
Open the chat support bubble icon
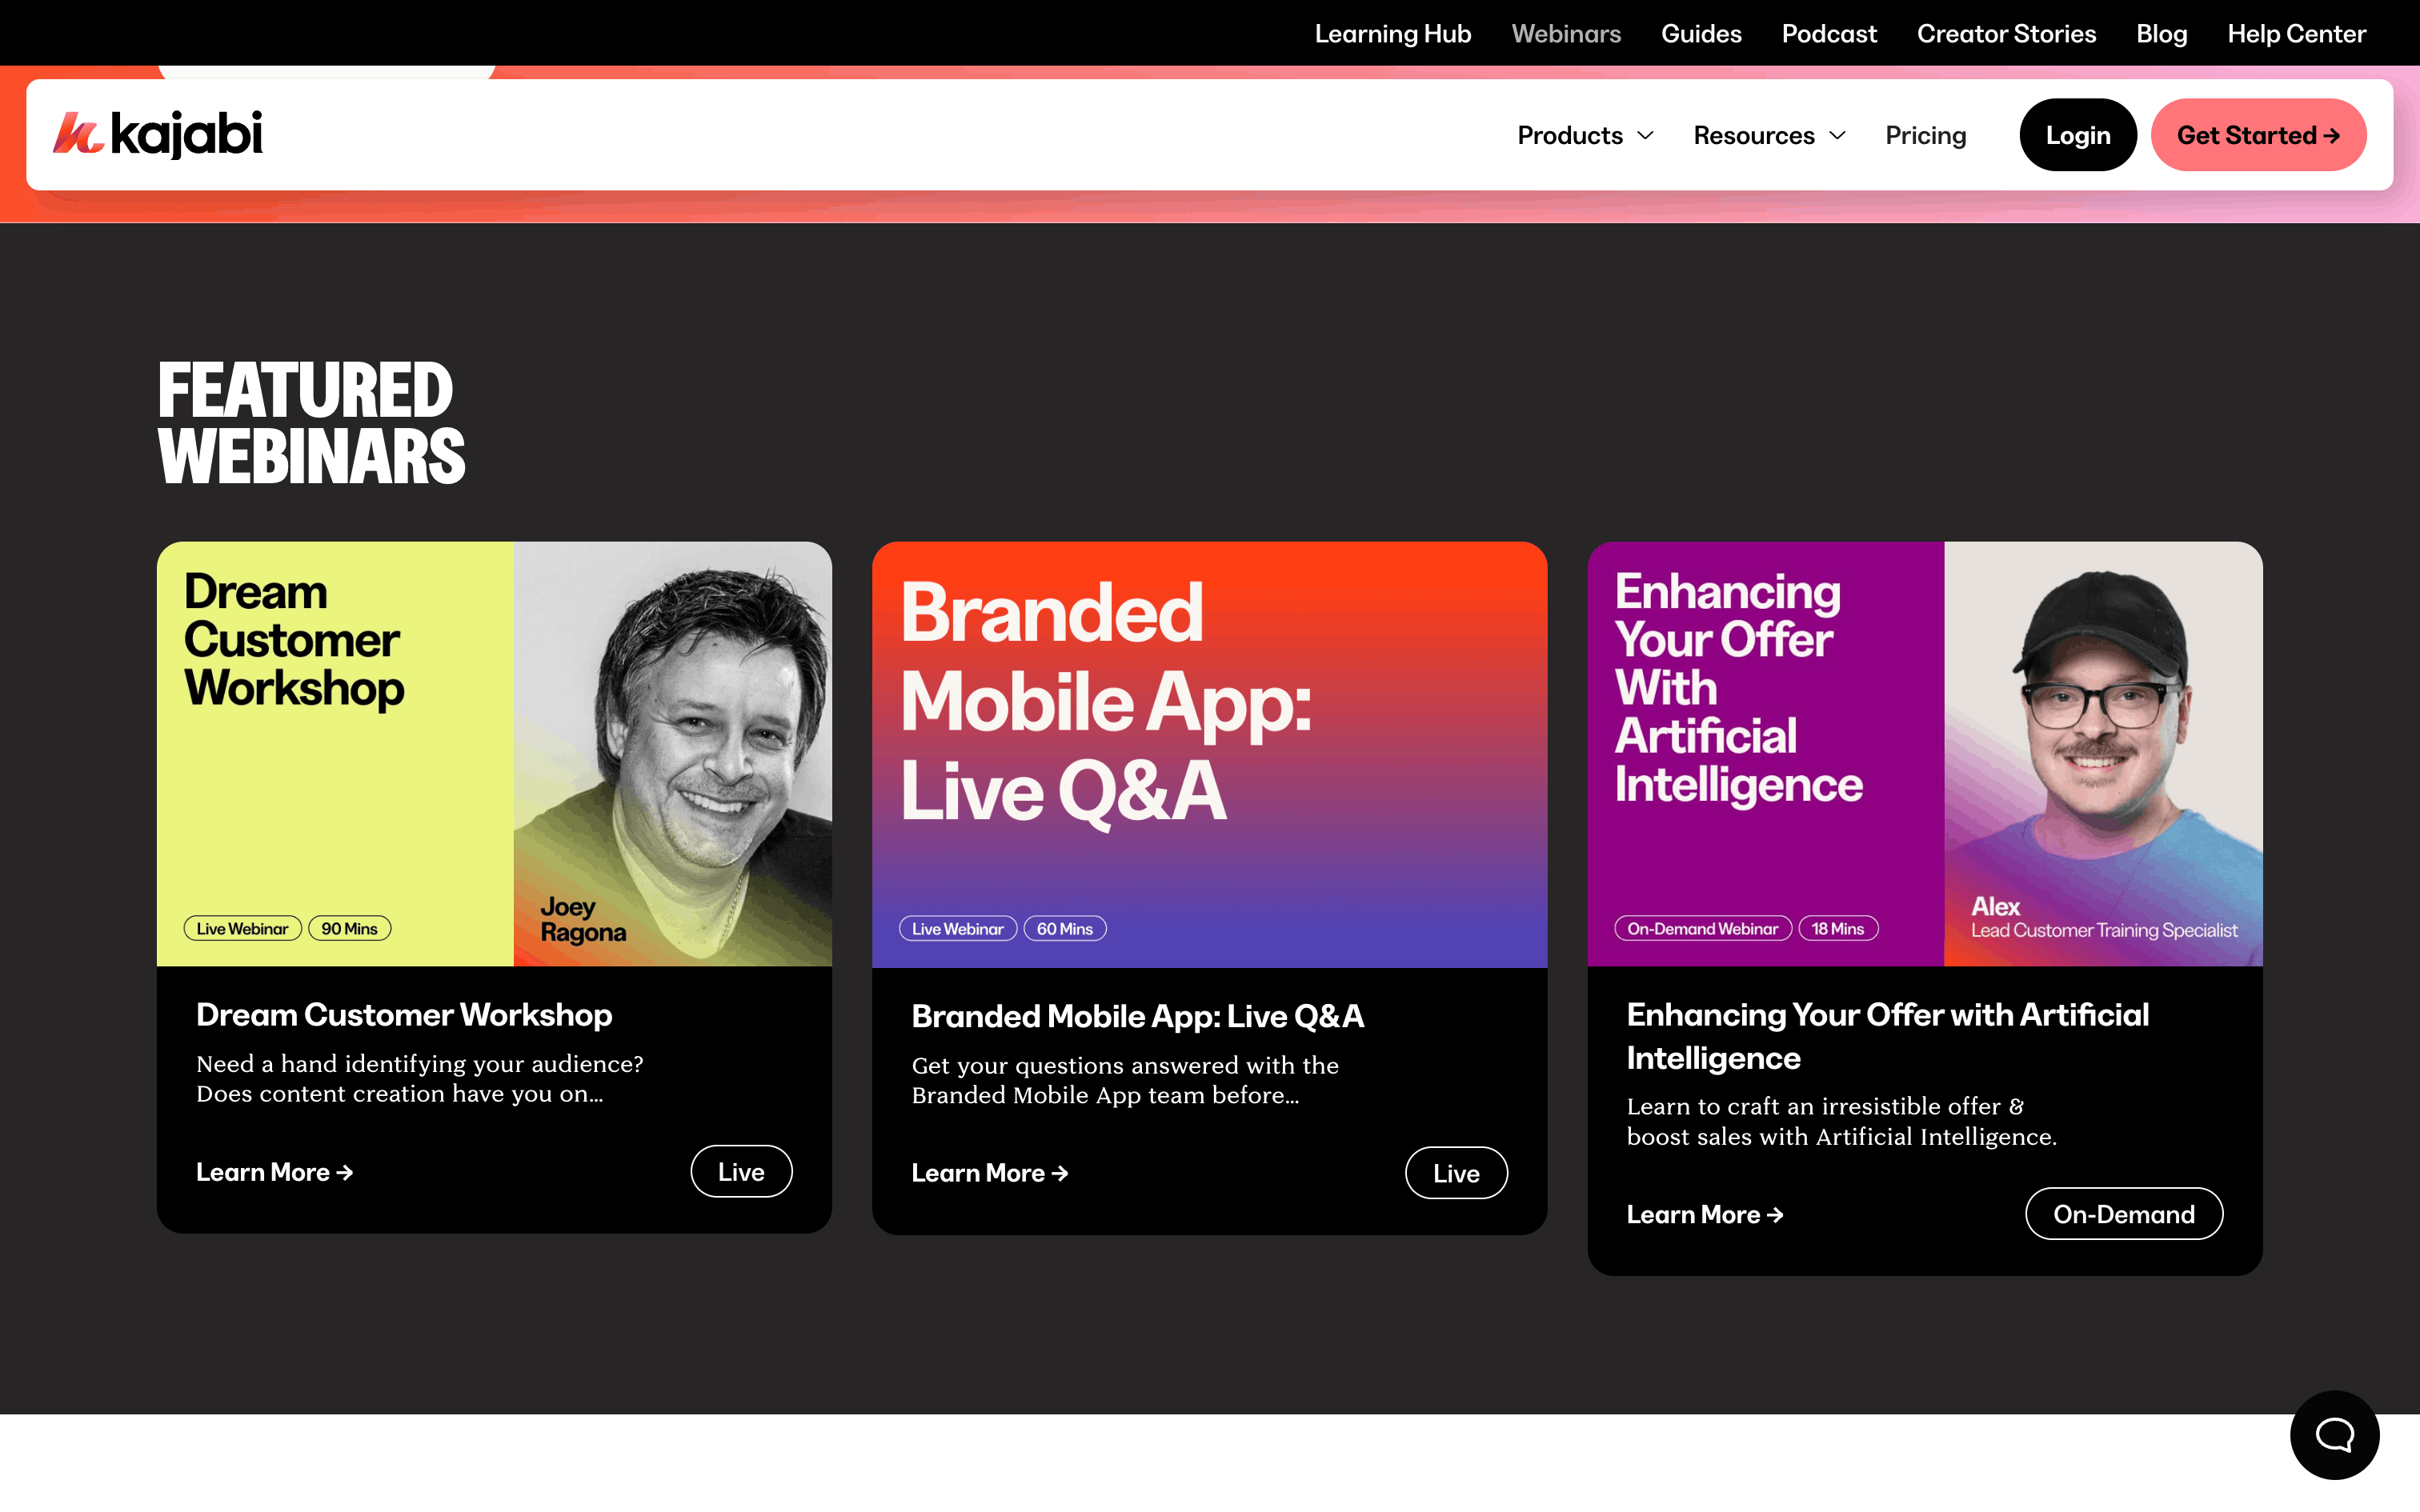2334,1434
